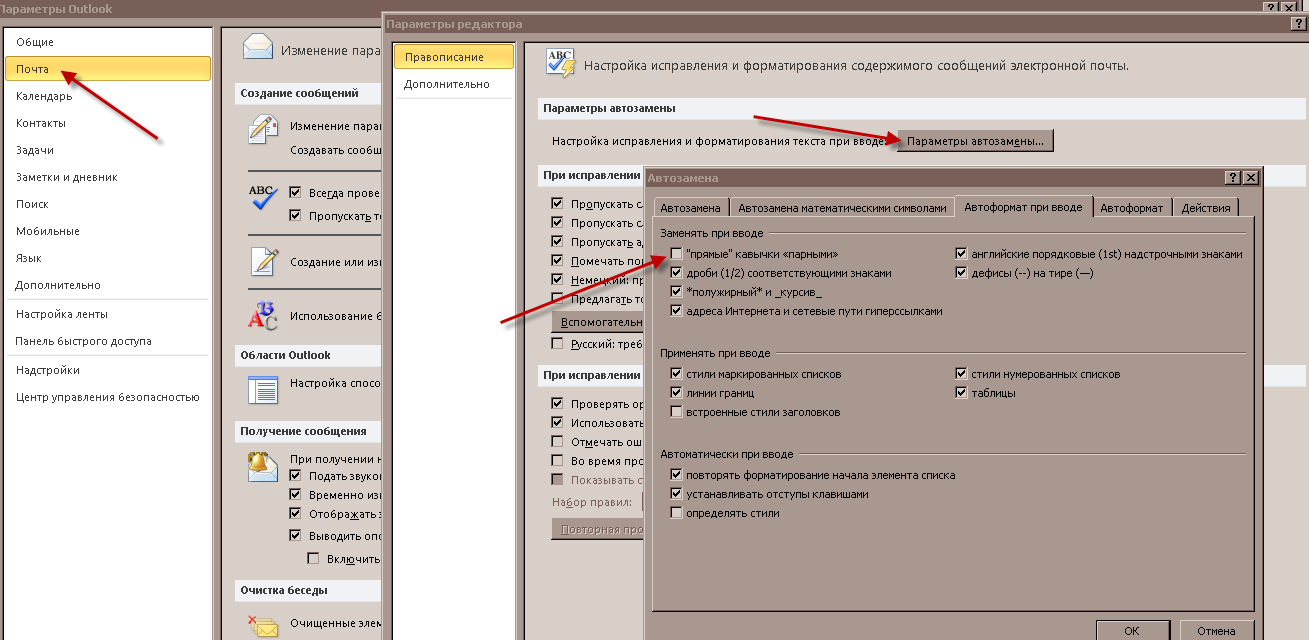Toggle стили маркированных списков checkbox

[677, 374]
